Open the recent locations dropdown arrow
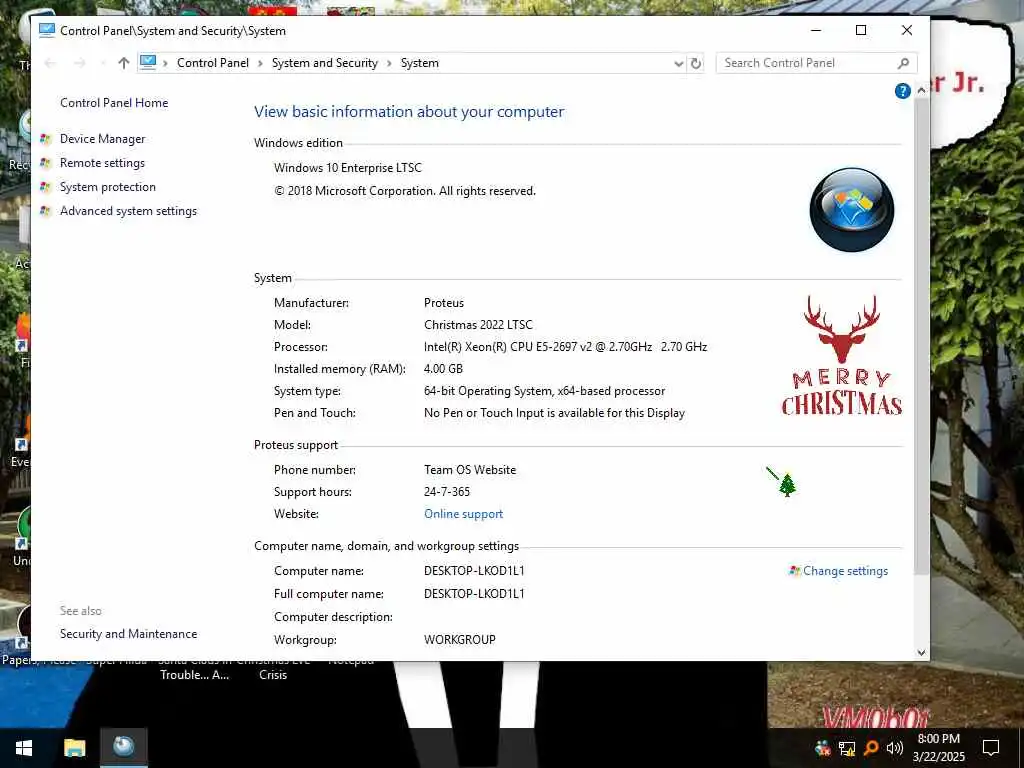The width and height of the screenshot is (1024, 768). [103, 63]
